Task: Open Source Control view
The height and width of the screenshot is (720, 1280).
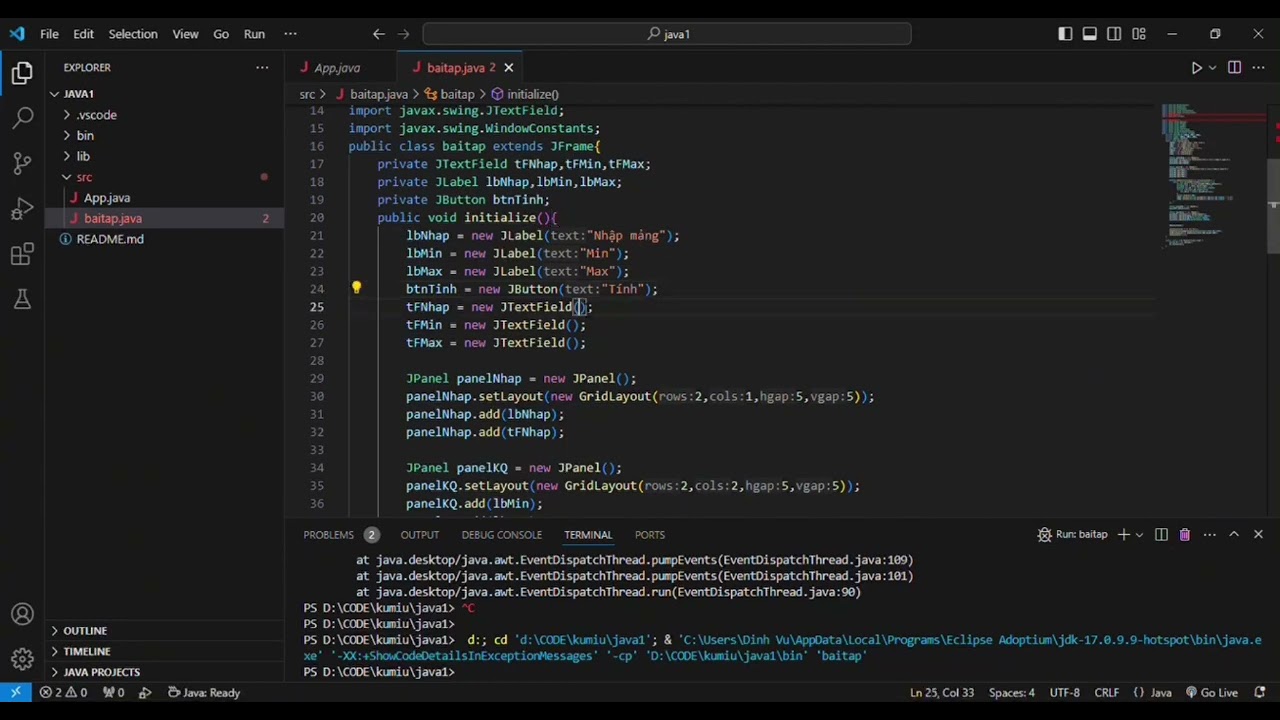Action: [22, 164]
